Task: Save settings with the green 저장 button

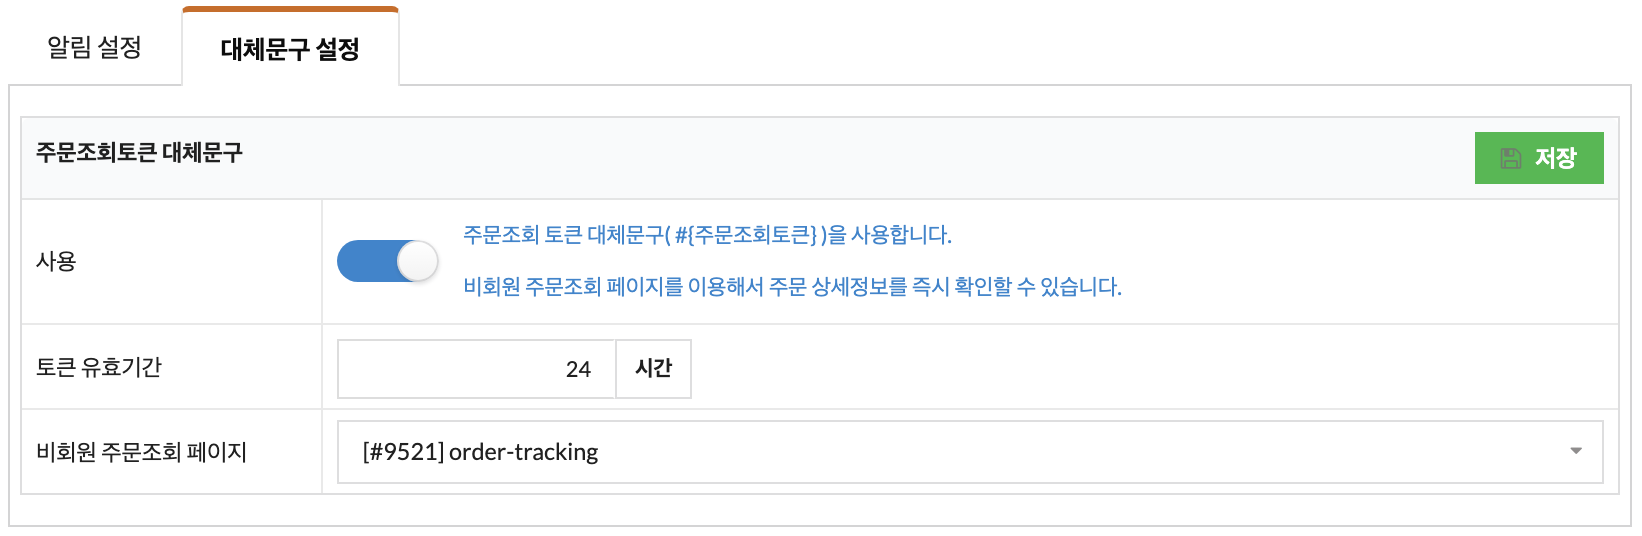Action: [x=1539, y=158]
